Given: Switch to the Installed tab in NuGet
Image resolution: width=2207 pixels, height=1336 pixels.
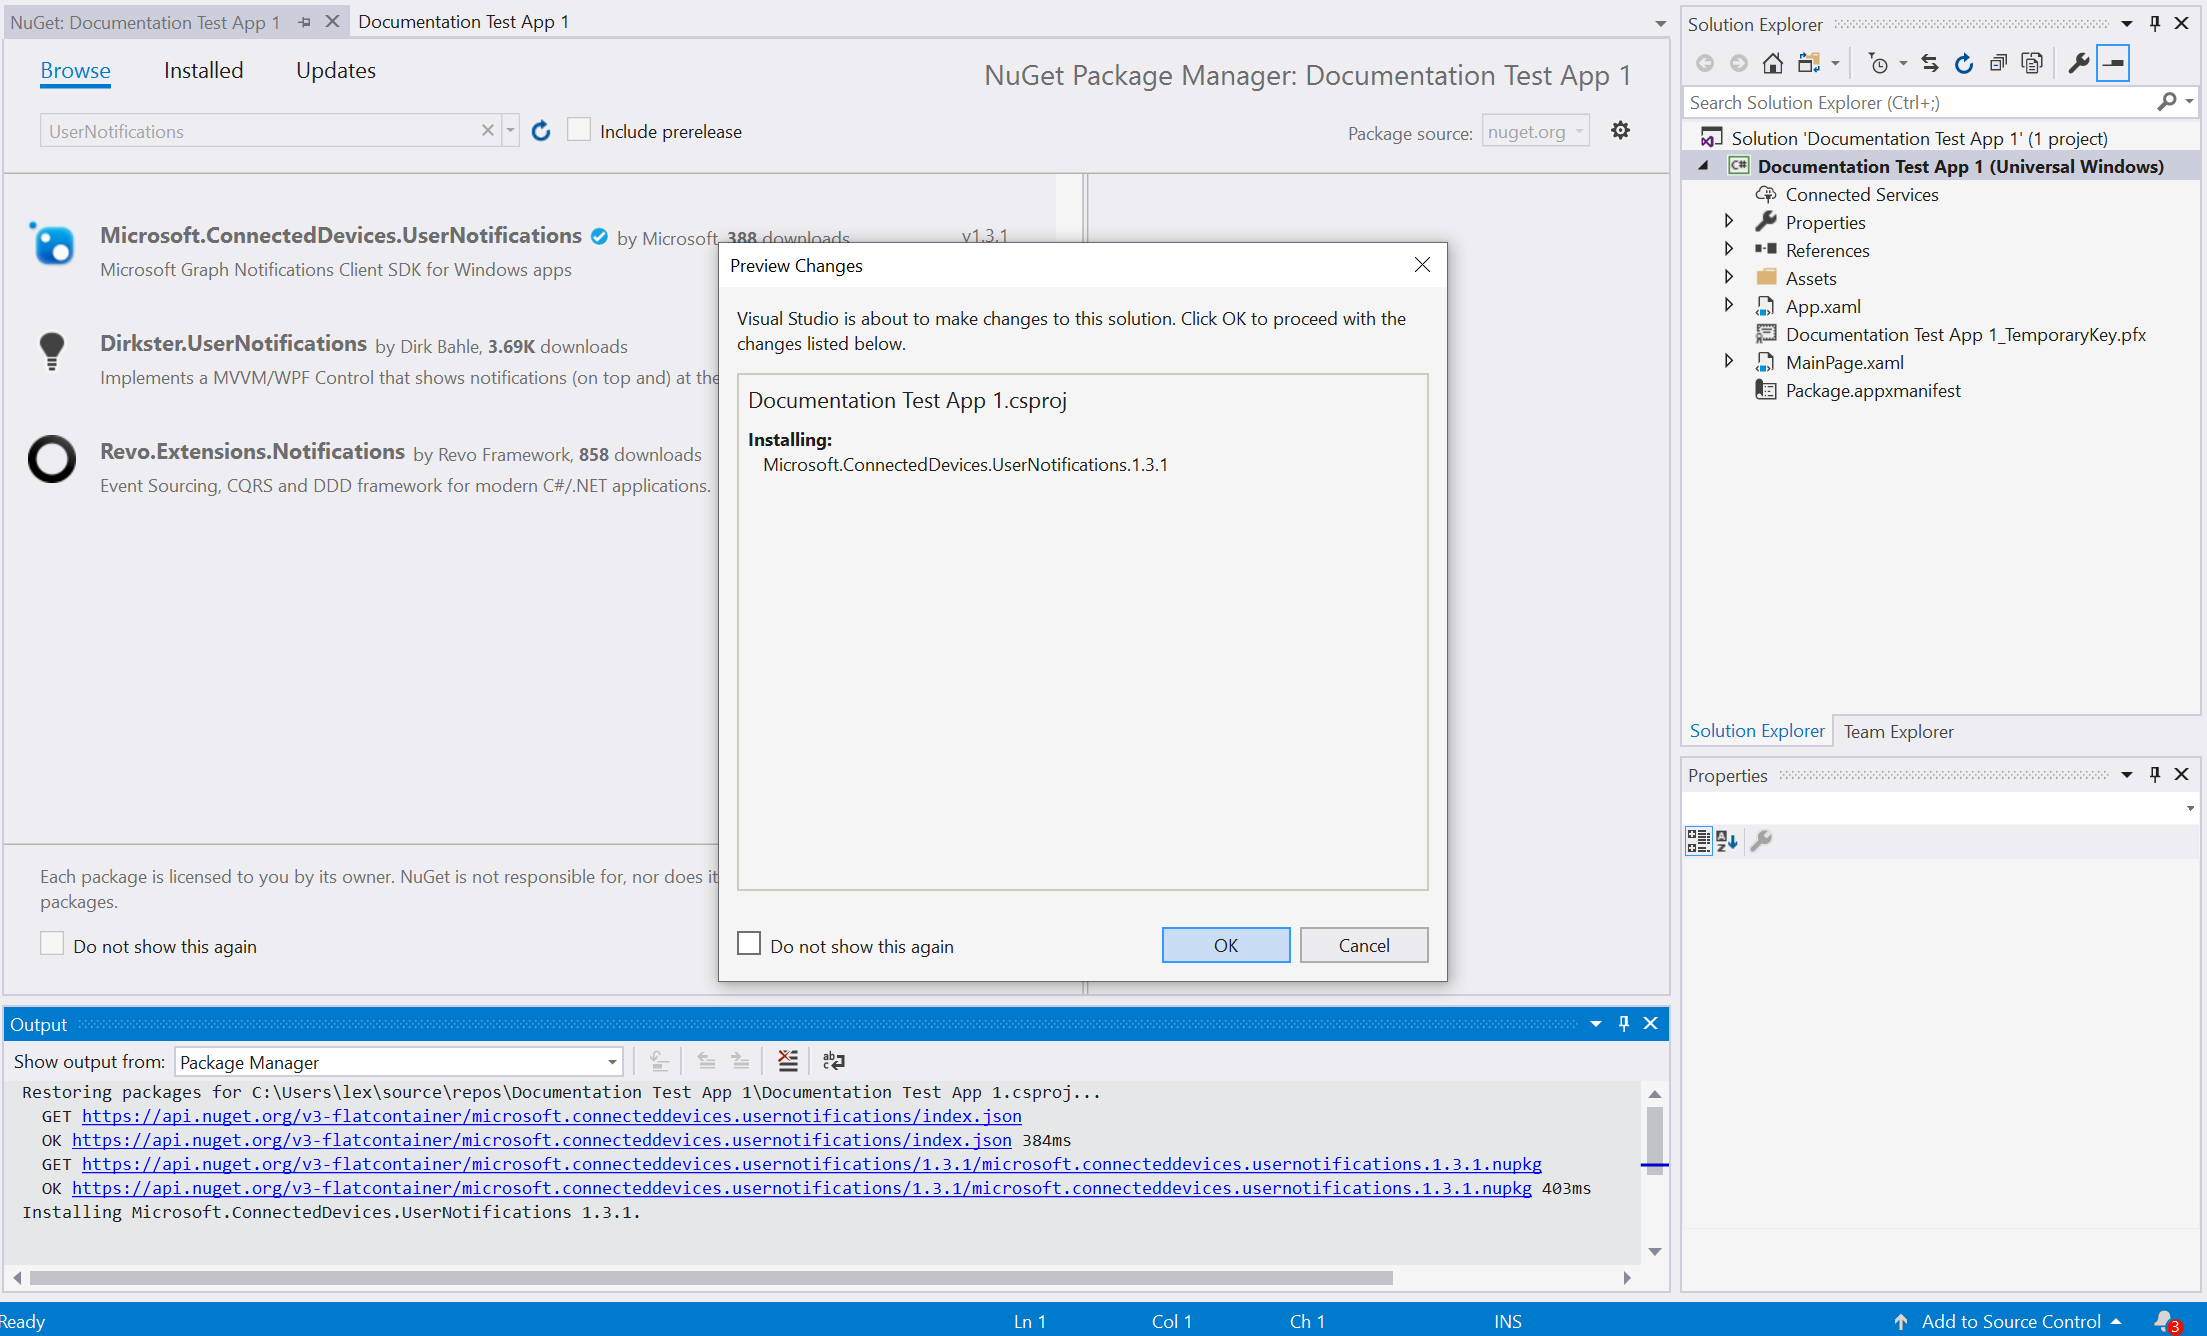Looking at the screenshot, I should pyautogui.click(x=202, y=71).
